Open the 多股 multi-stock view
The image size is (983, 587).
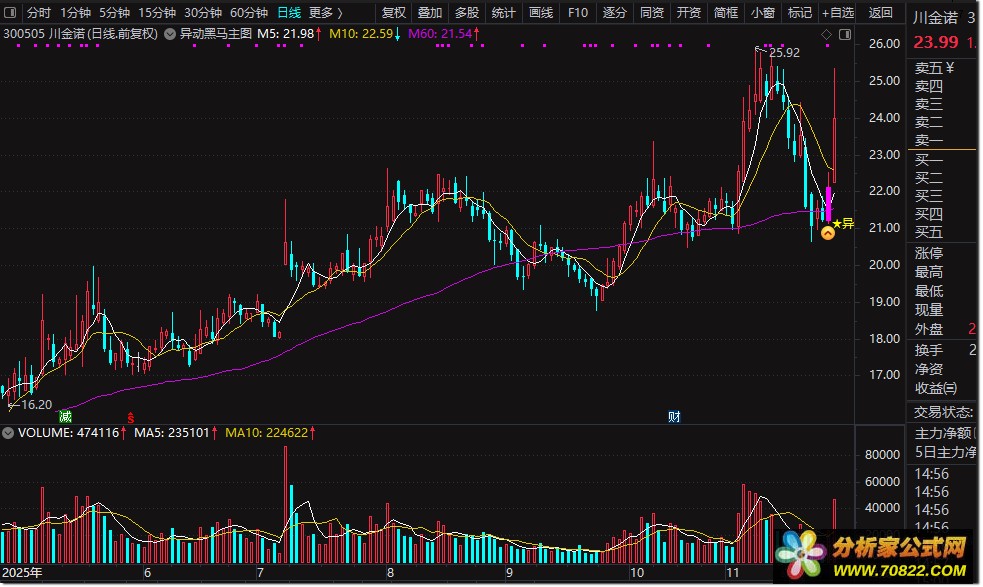(x=467, y=13)
